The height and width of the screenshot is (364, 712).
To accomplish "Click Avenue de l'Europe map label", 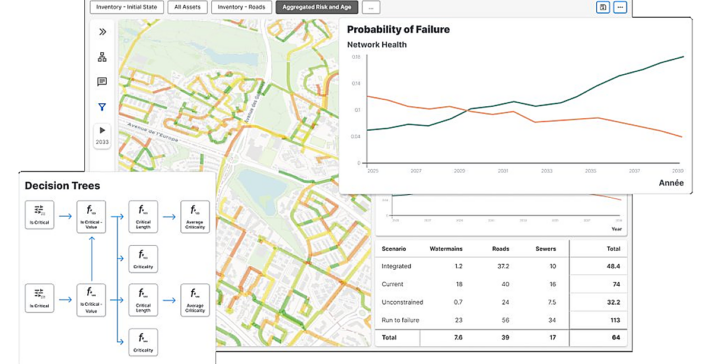I will pyautogui.click(x=153, y=132).
